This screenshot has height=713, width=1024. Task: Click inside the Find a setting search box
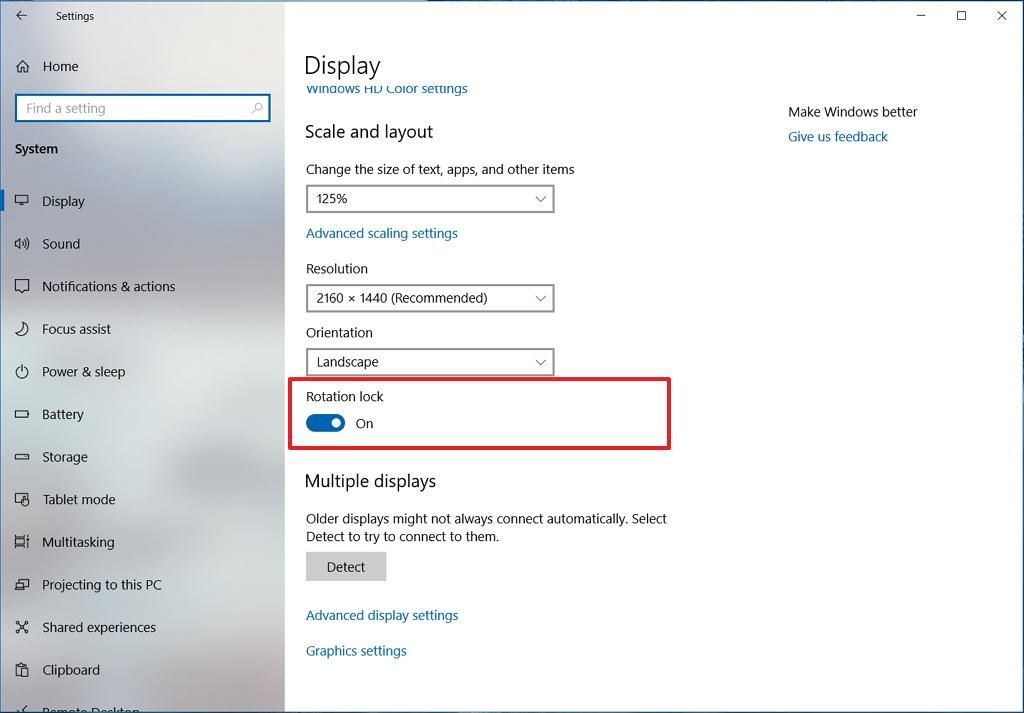pos(142,107)
